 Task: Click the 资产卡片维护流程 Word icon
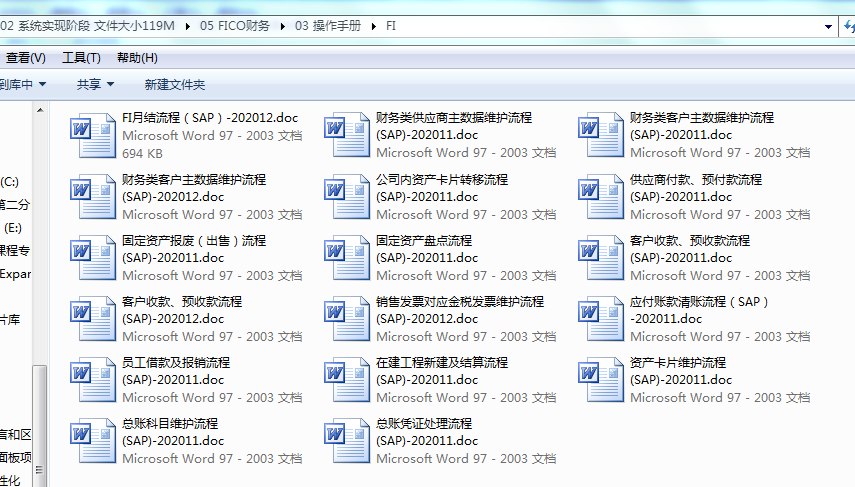tap(601, 380)
